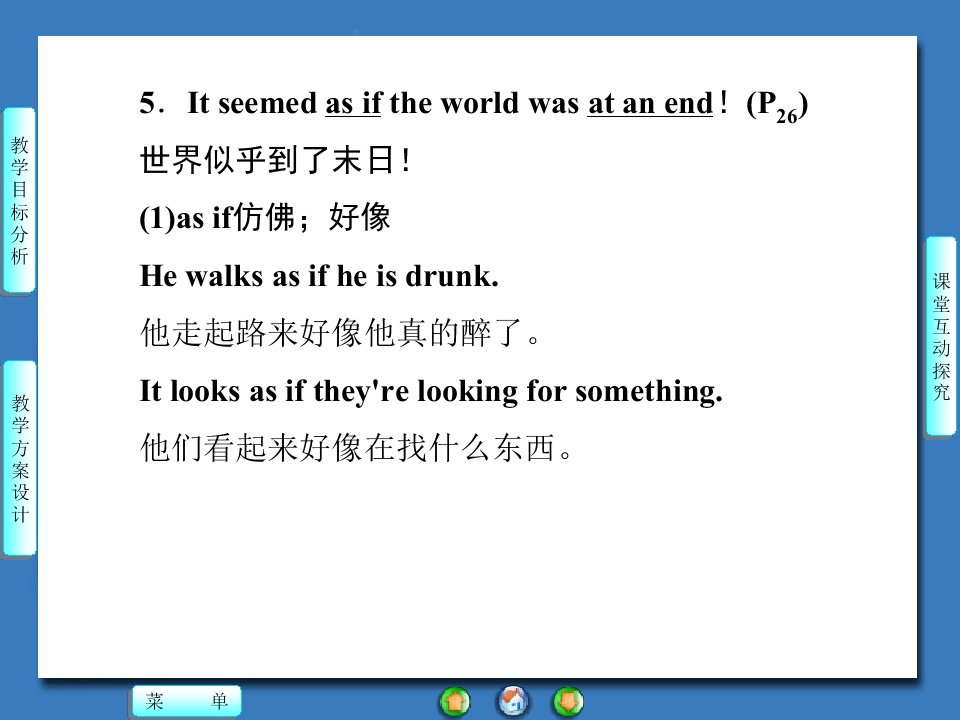Click the translation 世界似乎到了末日

275,160
